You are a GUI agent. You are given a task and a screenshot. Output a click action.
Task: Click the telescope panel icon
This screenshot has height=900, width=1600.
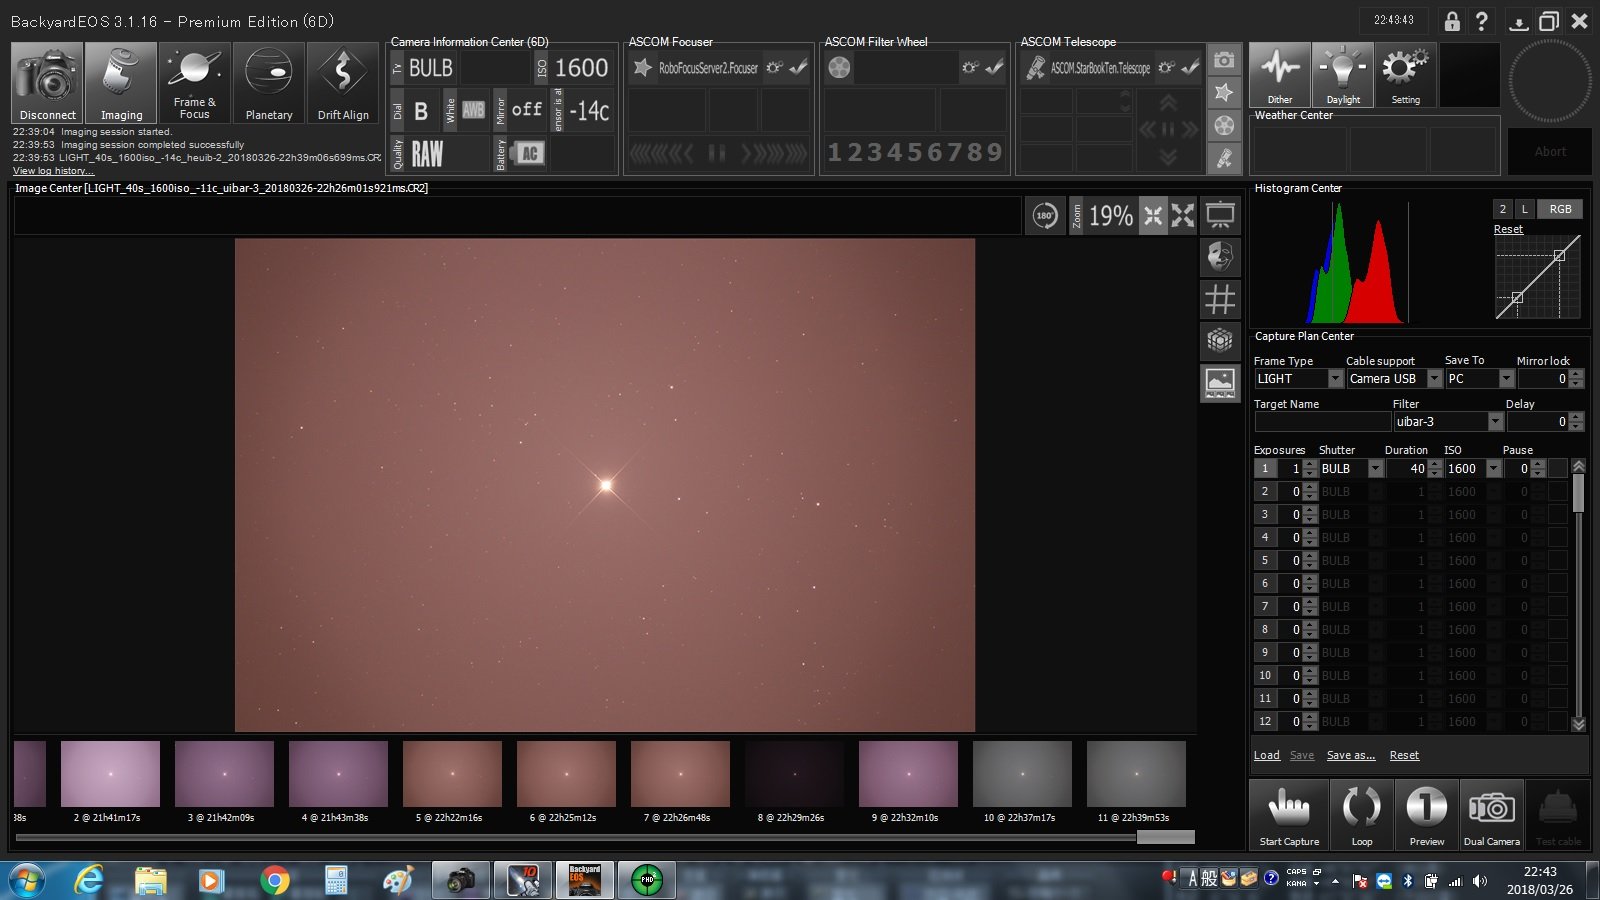(1223, 159)
